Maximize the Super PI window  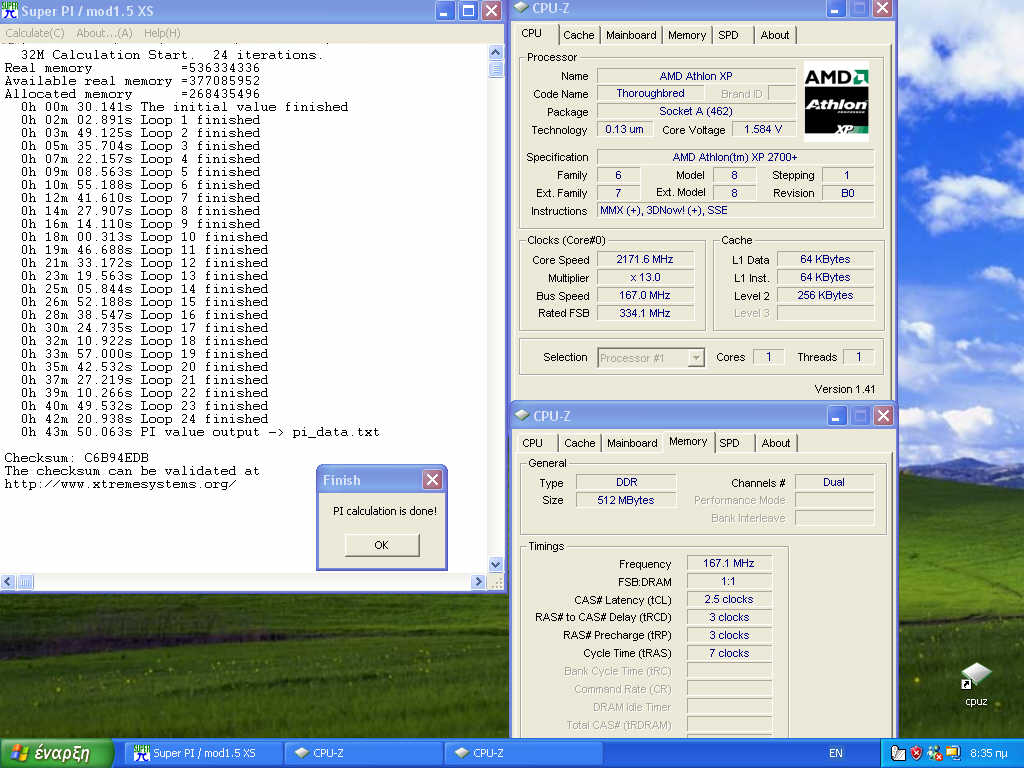pos(468,10)
